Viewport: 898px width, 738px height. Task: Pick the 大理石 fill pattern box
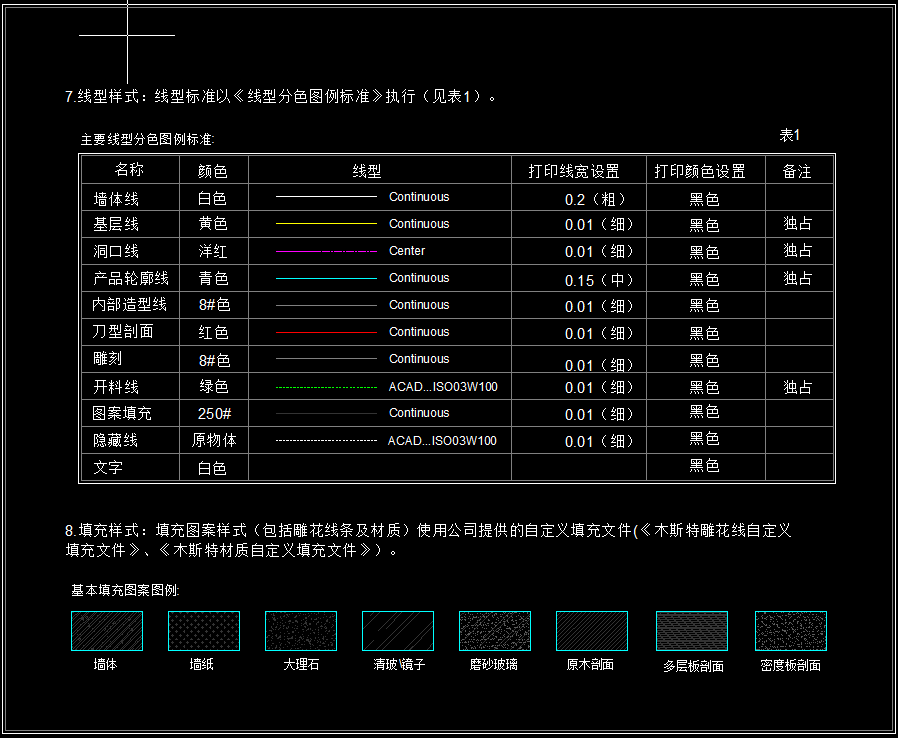pyautogui.click(x=301, y=631)
